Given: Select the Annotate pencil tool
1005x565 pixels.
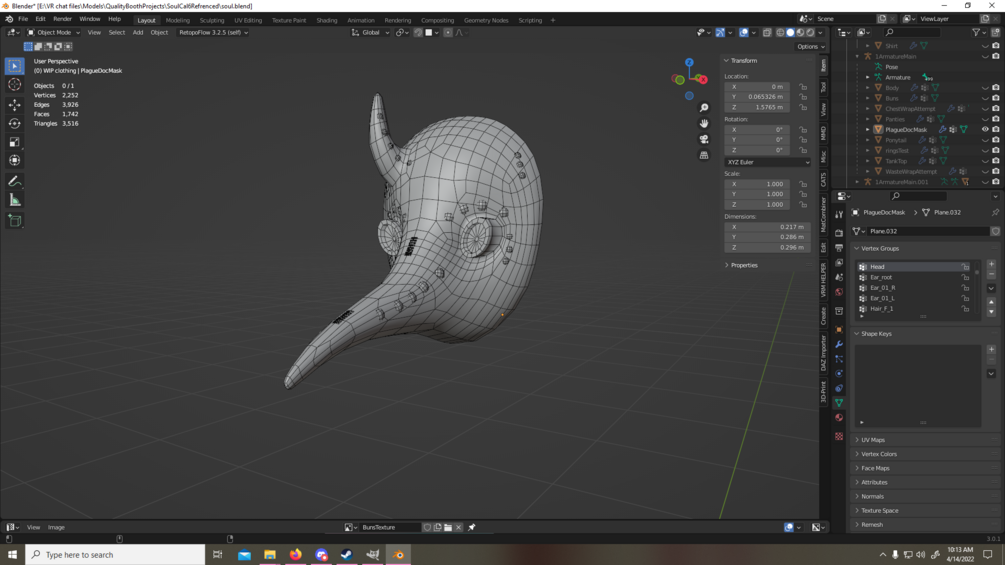Looking at the screenshot, I should (14, 181).
